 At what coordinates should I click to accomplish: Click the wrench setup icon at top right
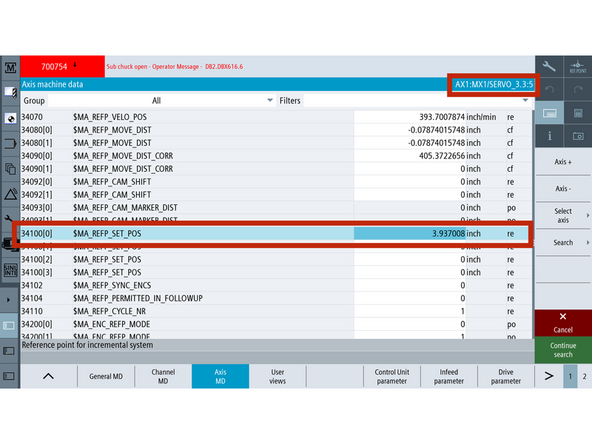coord(549,66)
